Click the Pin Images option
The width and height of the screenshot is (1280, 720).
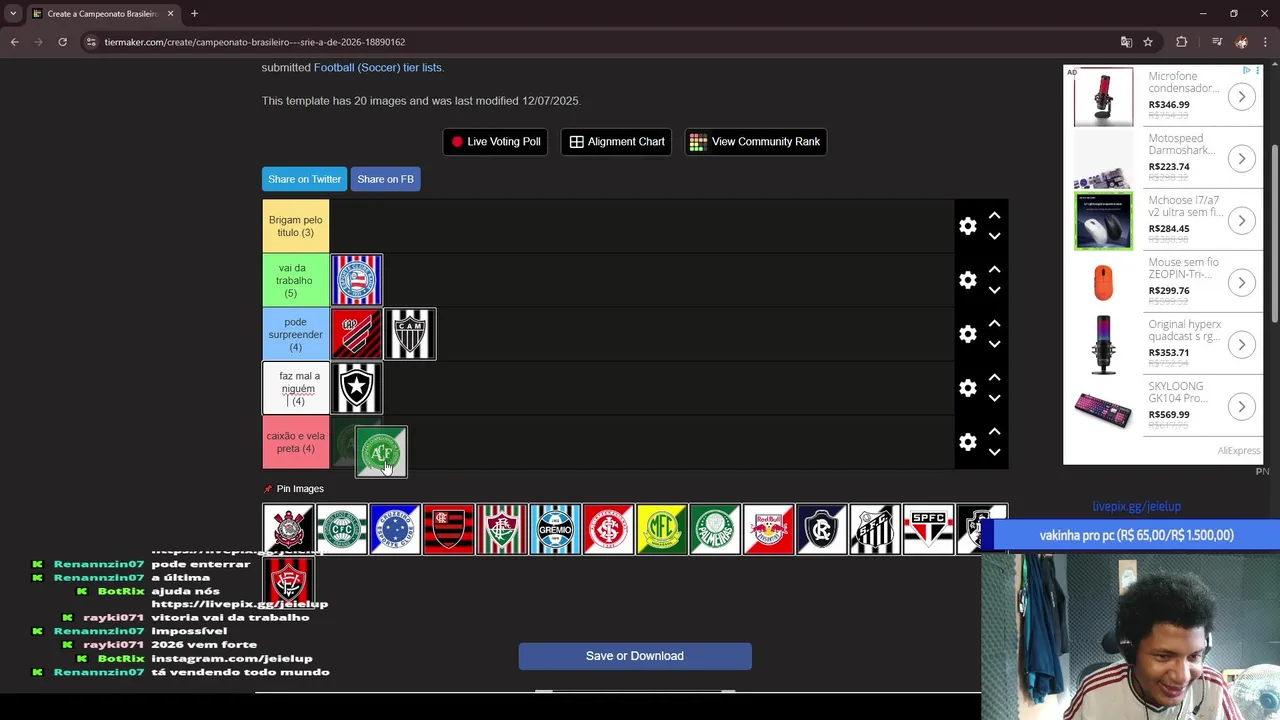(293, 489)
